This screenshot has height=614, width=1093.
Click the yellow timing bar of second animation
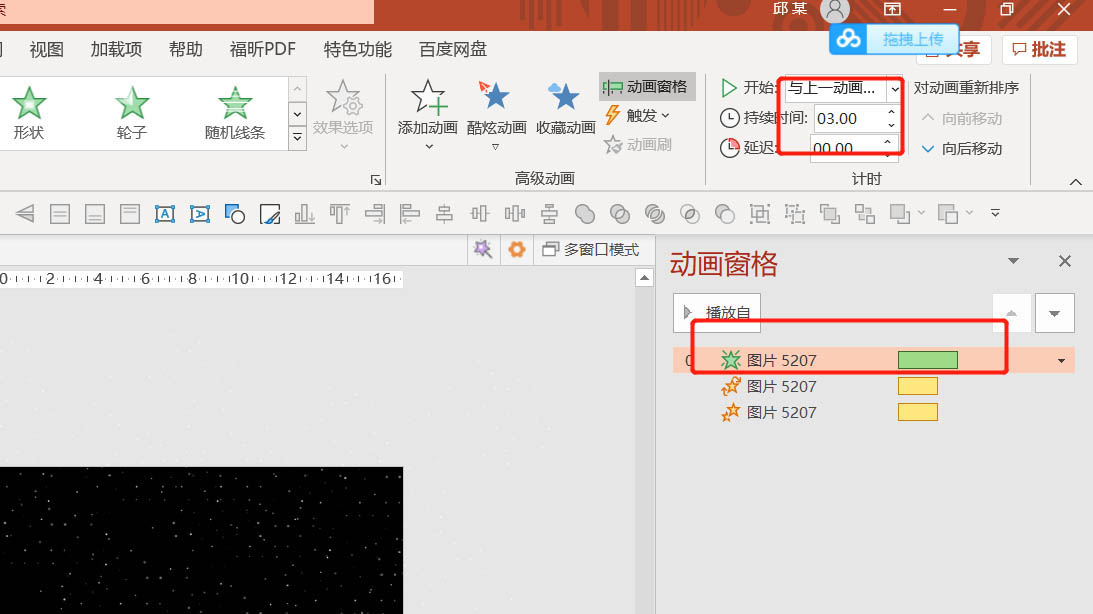click(917, 386)
